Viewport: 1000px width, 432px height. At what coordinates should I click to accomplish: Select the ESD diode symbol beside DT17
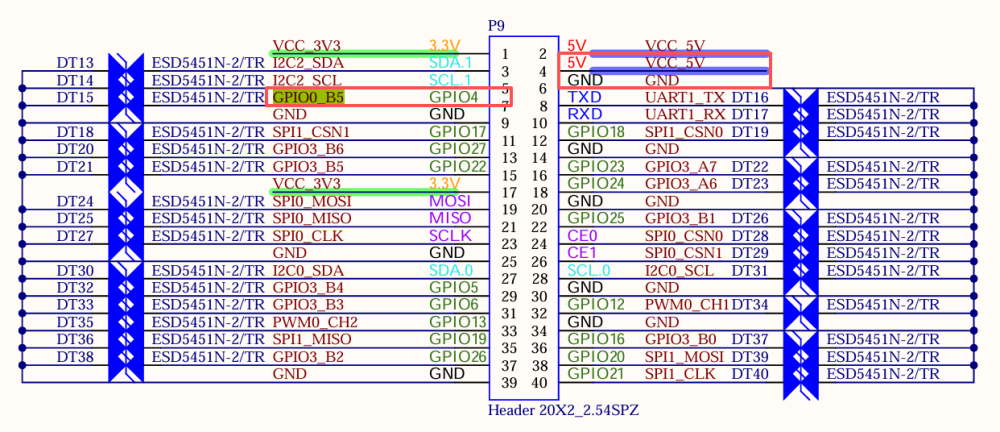(x=800, y=115)
